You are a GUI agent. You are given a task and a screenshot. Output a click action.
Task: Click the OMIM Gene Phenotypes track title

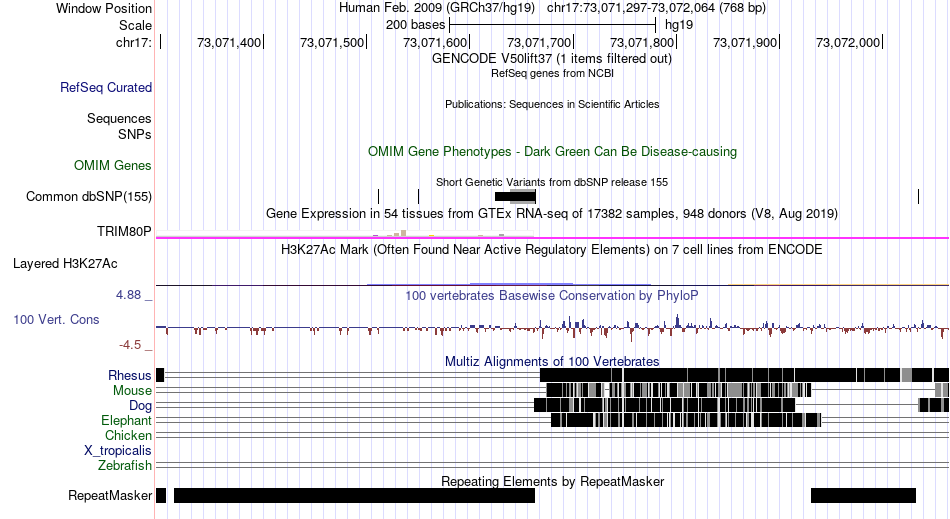tap(552, 151)
